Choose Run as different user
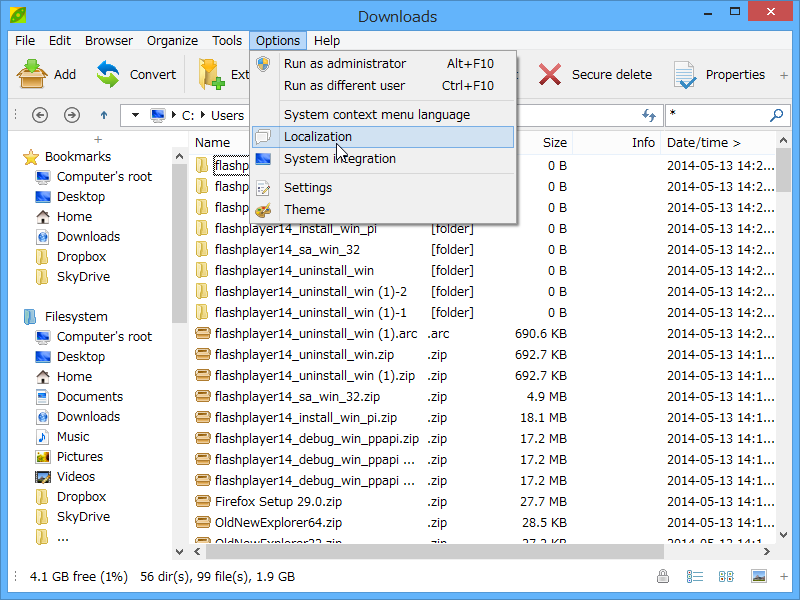This screenshot has height=600, width=800. pyautogui.click(x=383, y=86)
